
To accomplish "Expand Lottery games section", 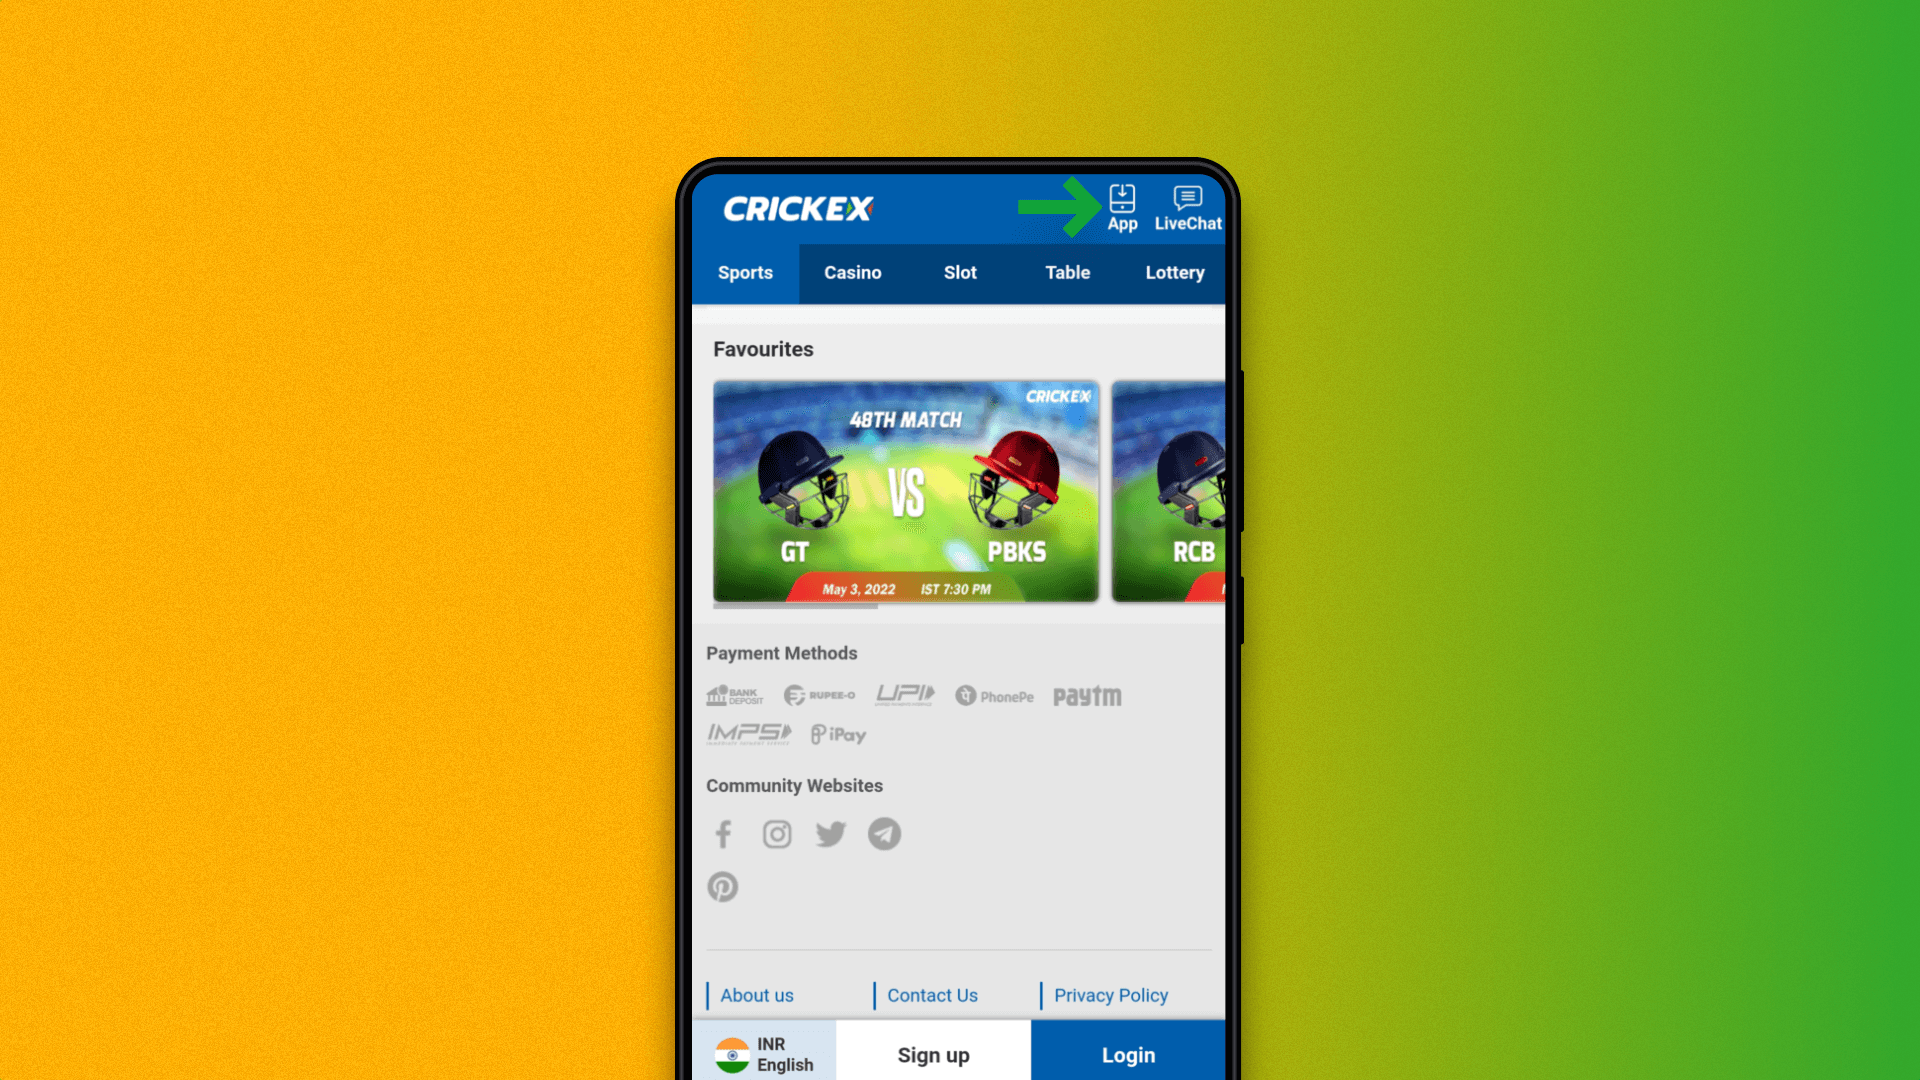I will (x=1174, y=272).
